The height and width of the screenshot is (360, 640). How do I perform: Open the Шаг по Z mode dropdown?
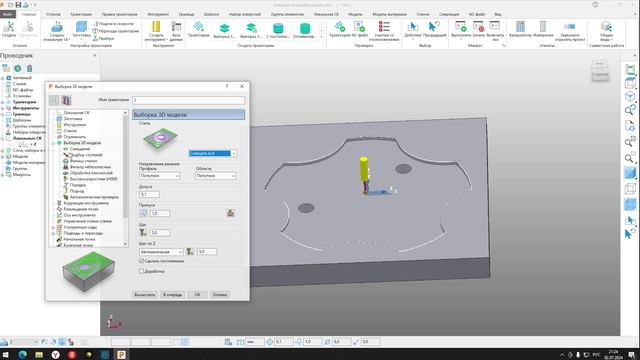(161, 252)
